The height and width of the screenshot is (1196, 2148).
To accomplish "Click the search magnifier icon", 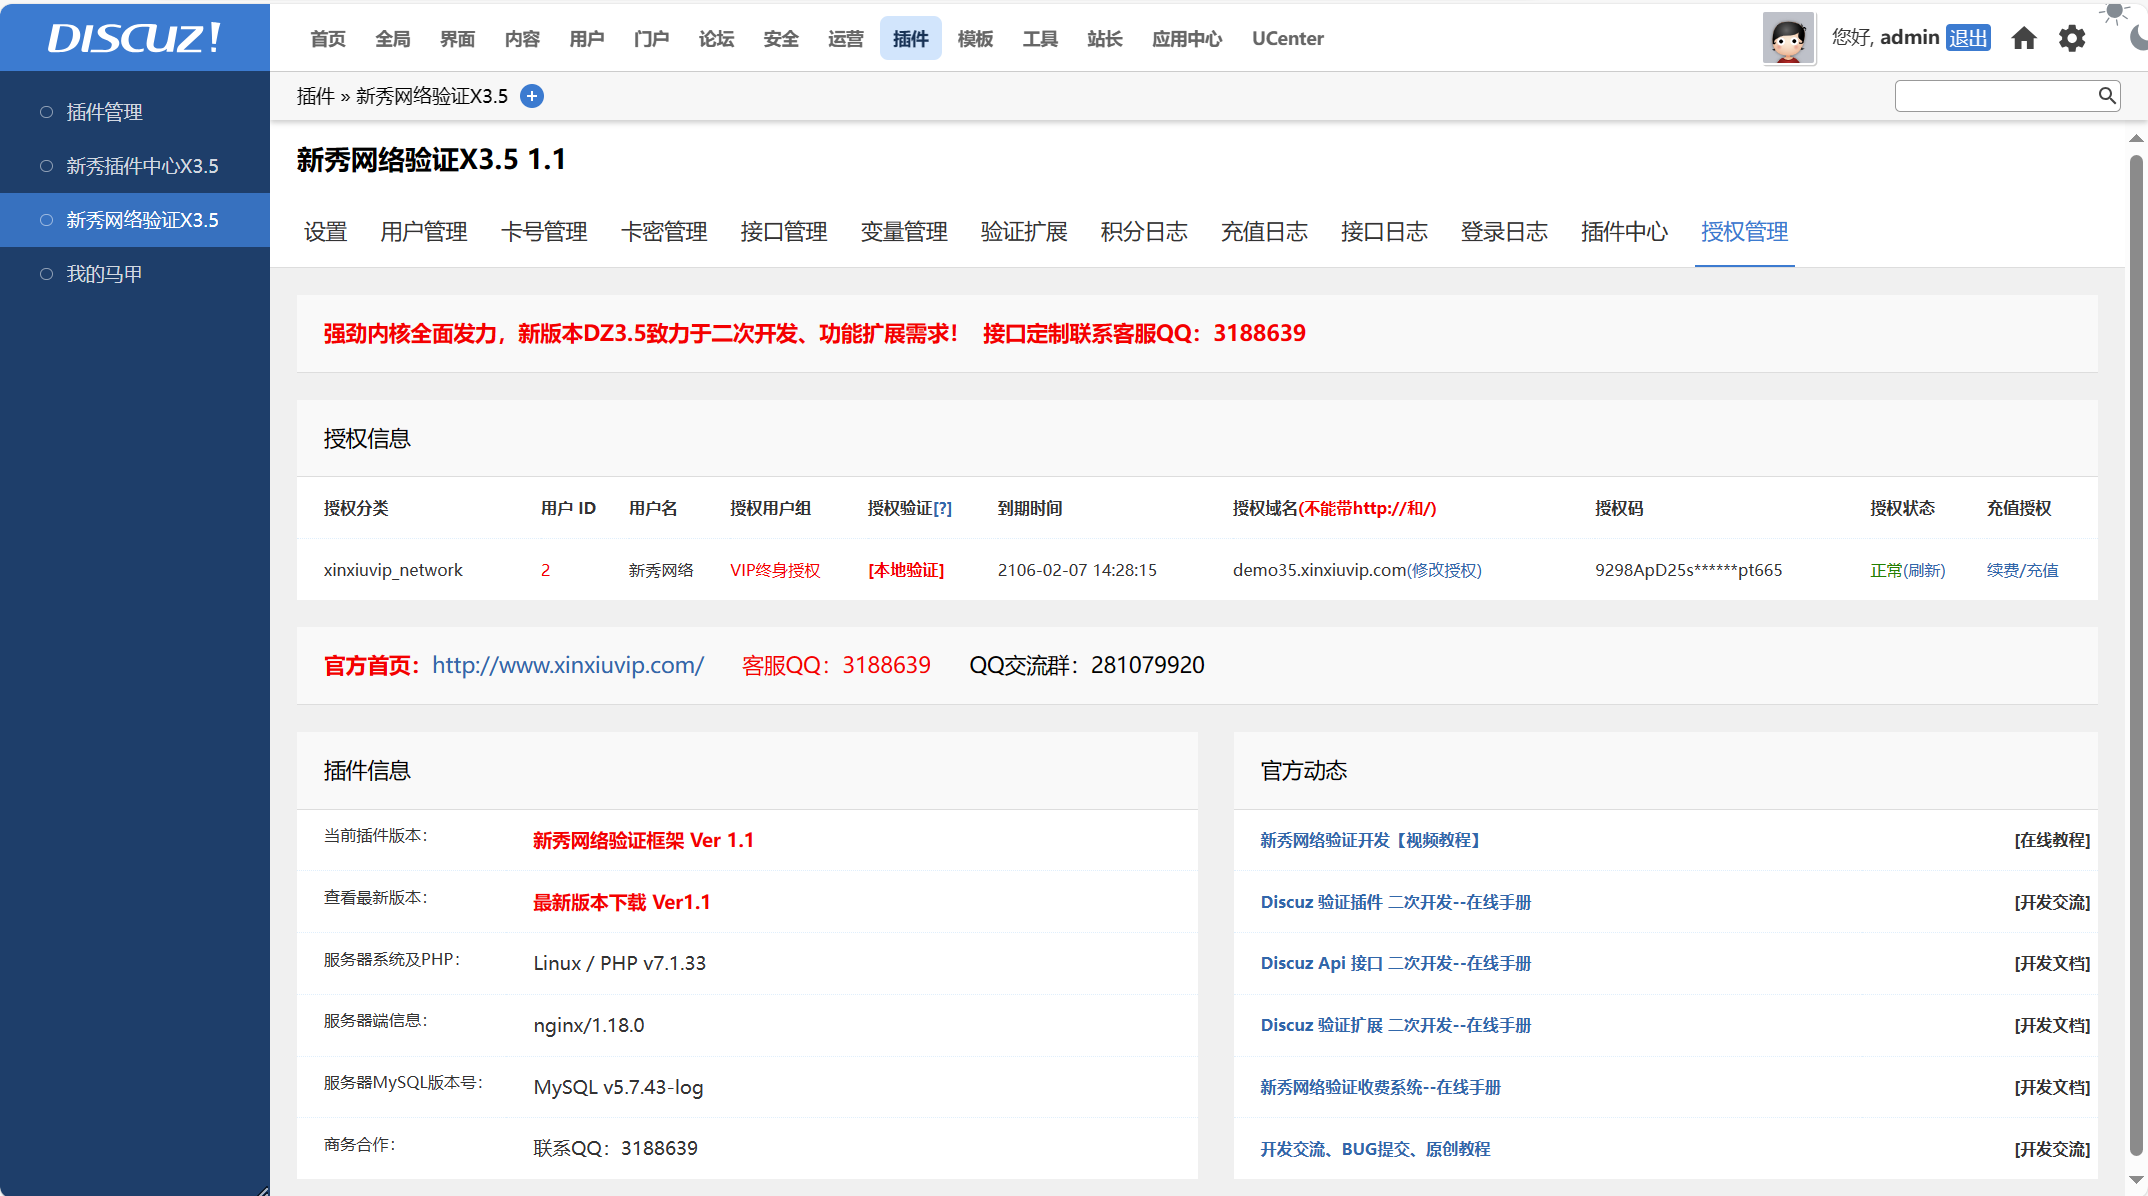I will [2106, 95].
